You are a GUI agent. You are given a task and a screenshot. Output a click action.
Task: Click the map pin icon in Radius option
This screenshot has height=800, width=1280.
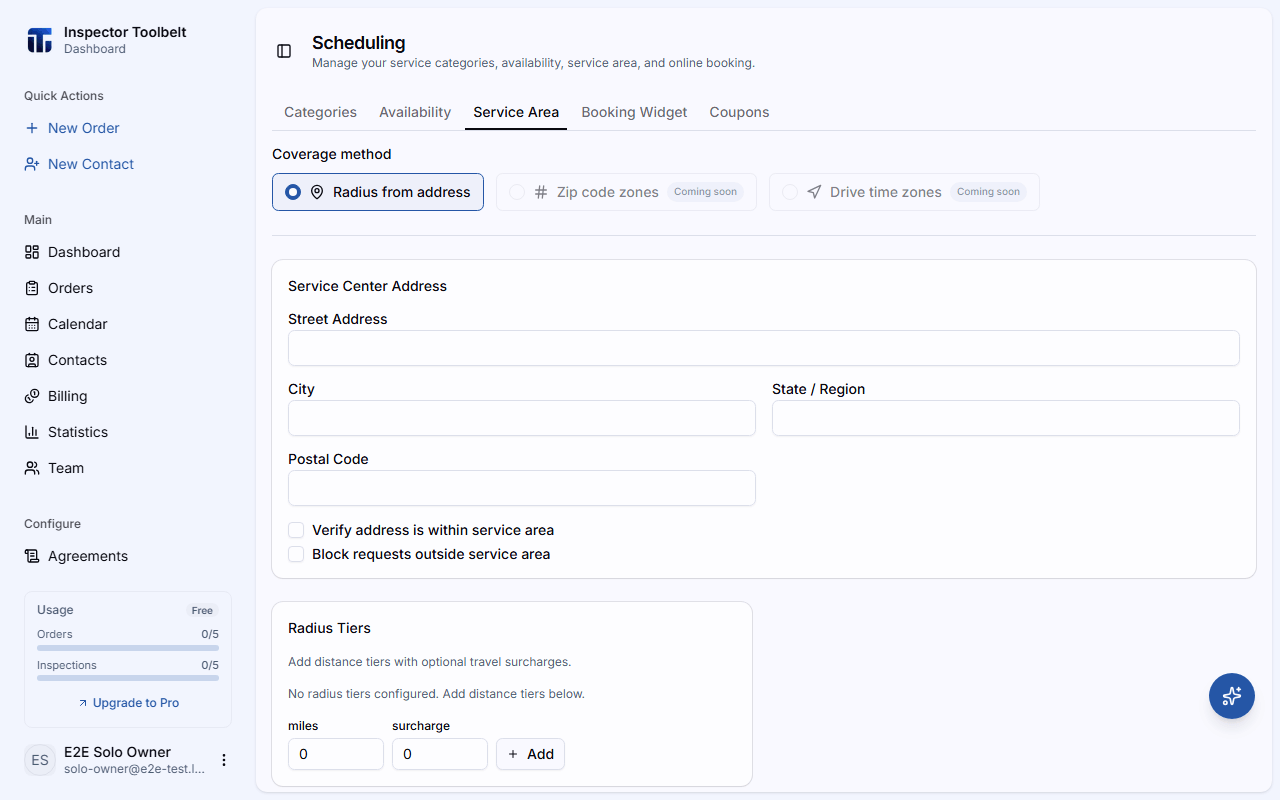pyautogui.click(x=317, y=192)
